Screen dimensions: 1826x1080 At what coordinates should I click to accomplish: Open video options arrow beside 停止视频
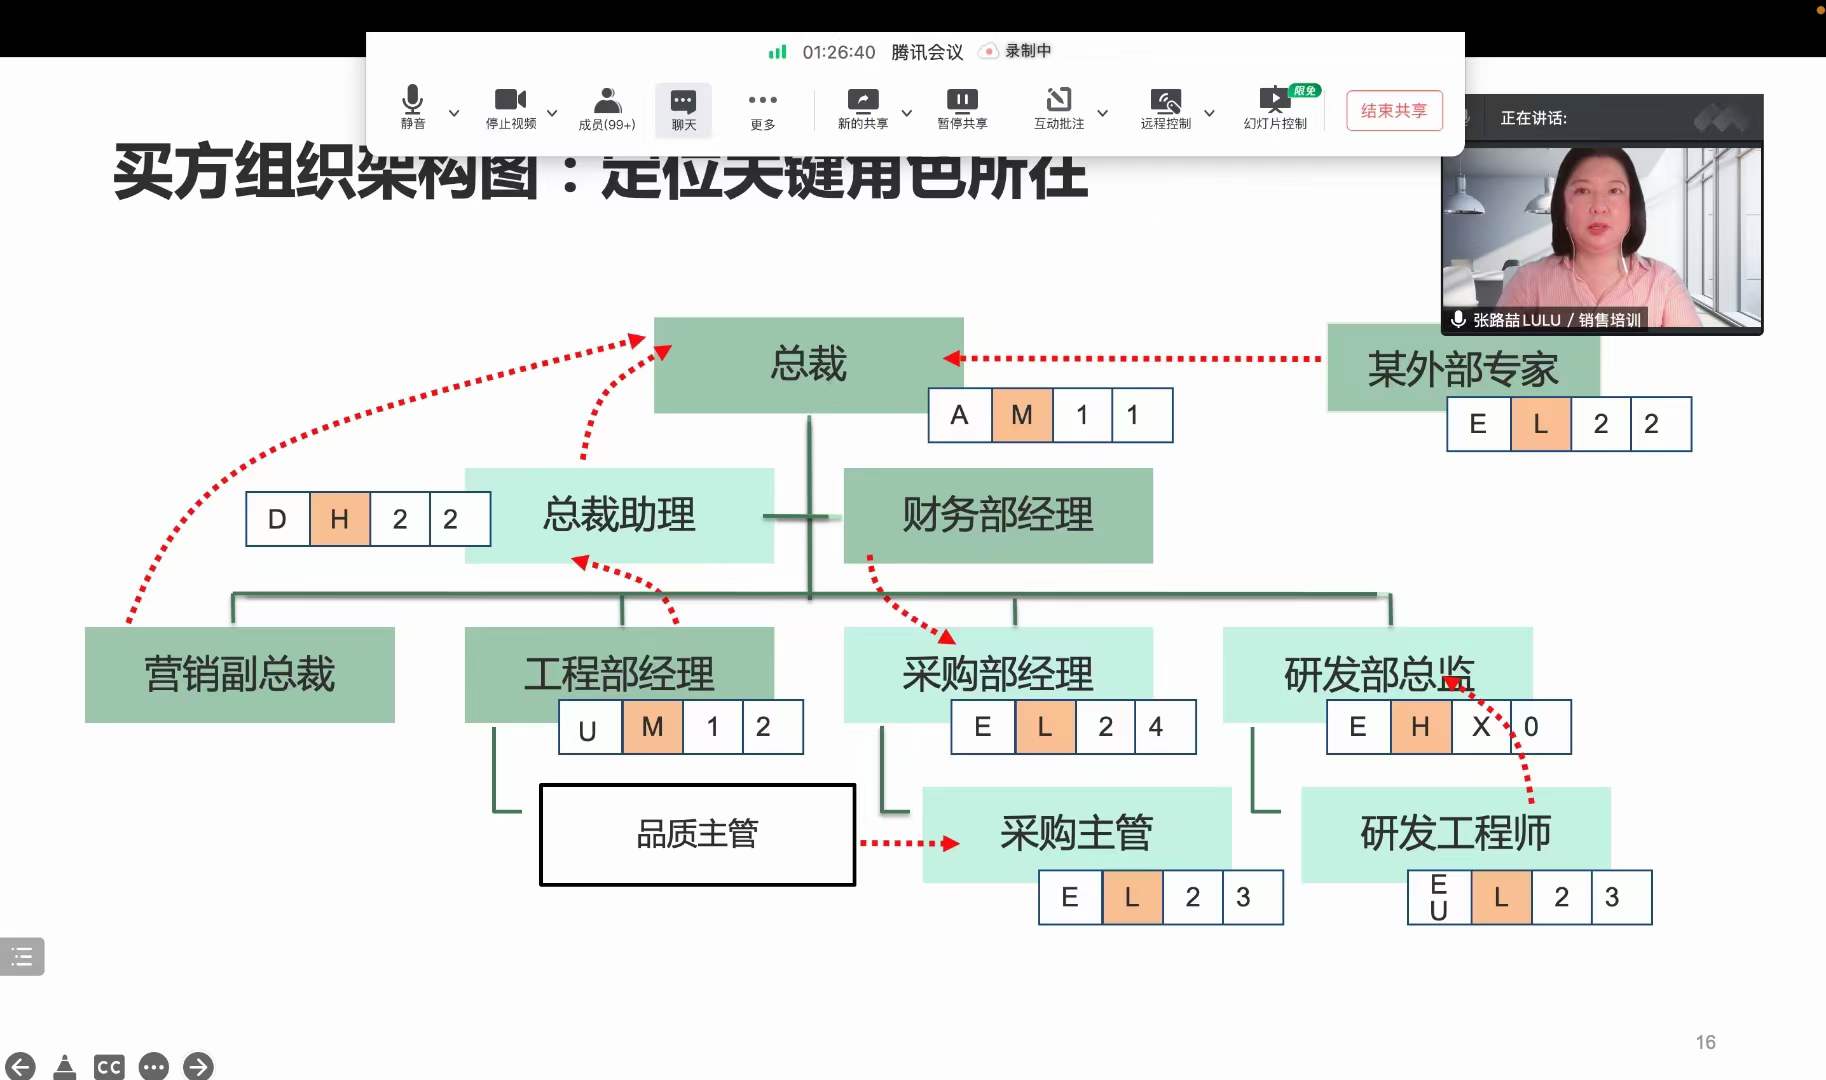click(x=552, y=113)
